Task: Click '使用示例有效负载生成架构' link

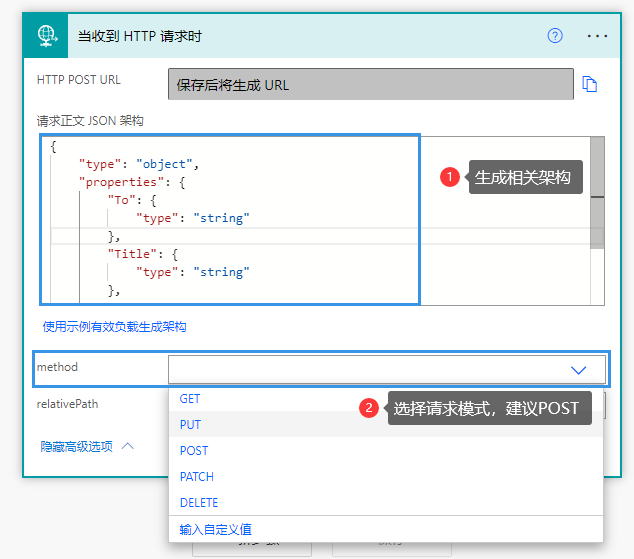Action: point(114,327)
